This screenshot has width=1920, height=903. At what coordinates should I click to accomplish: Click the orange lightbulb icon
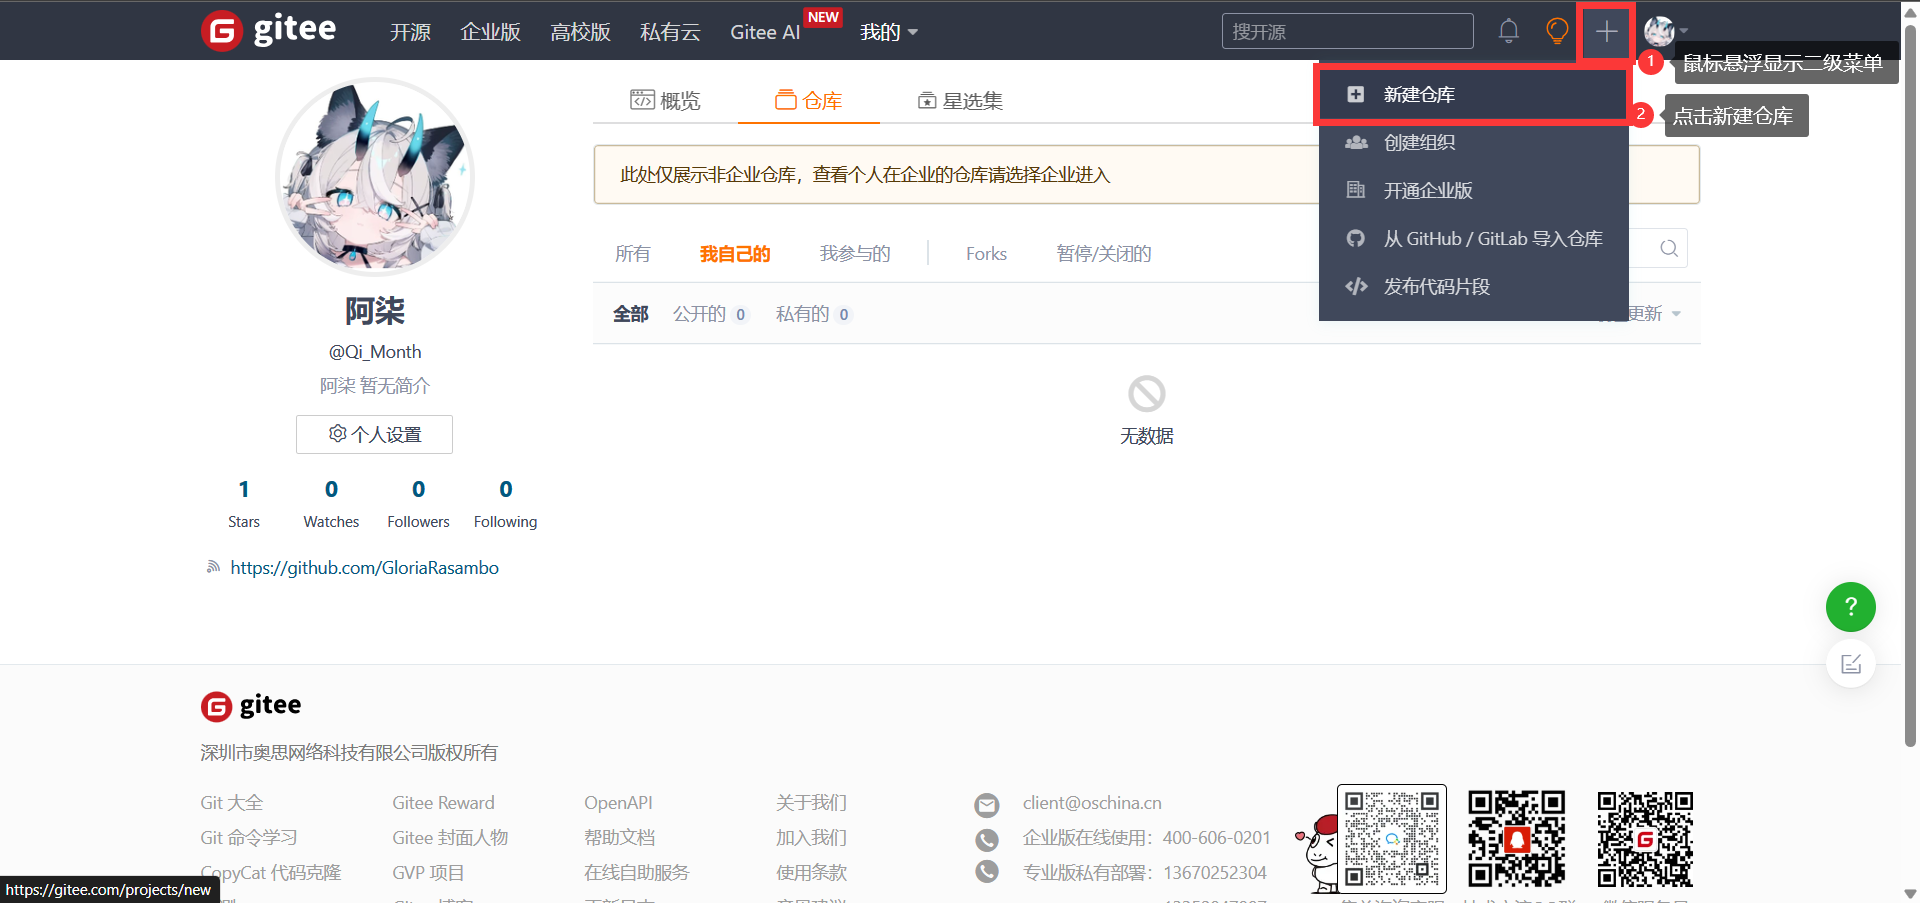click(1557, 31)
